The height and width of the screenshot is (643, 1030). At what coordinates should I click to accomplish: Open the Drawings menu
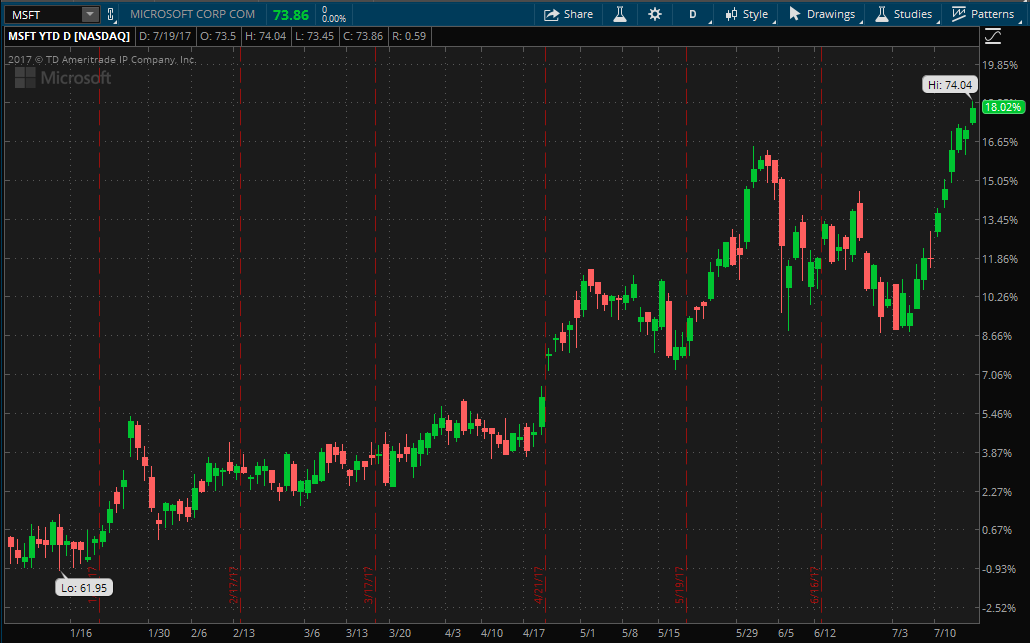(822, 14)
